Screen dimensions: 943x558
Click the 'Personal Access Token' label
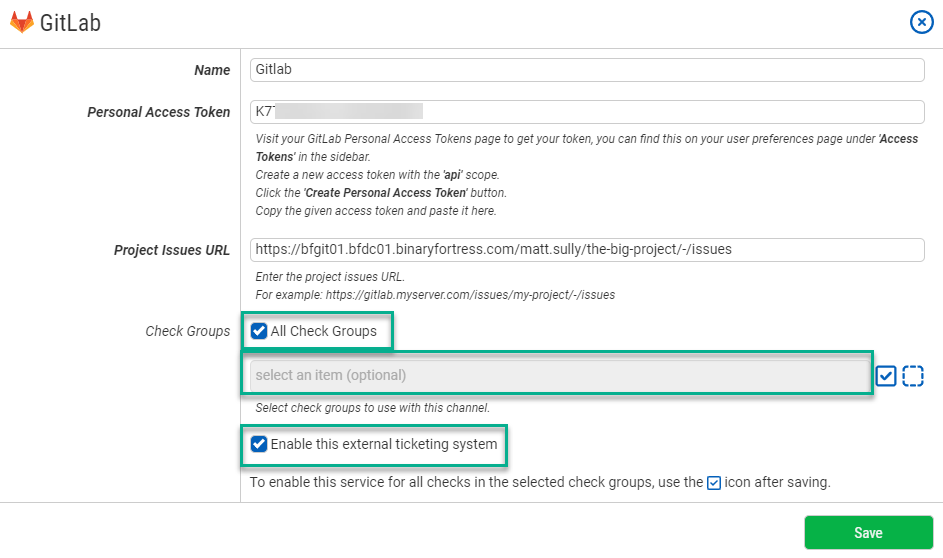click(159, 112)
